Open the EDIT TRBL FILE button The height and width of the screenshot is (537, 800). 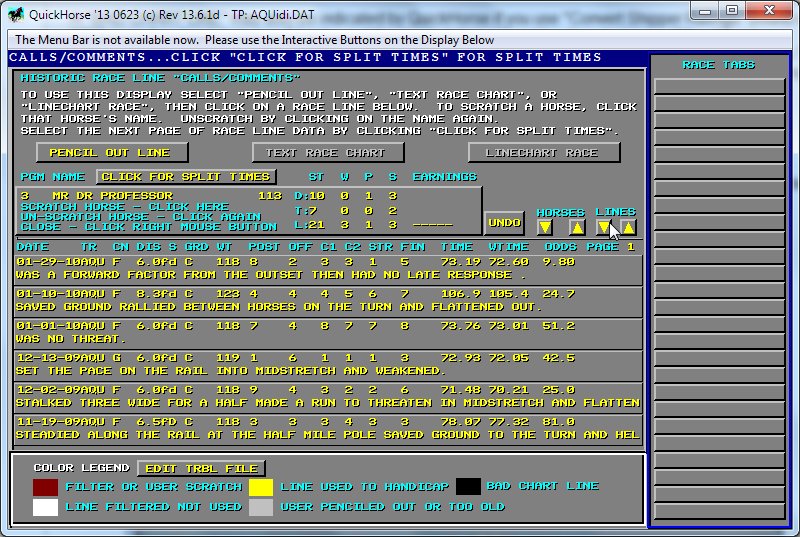tap(201, 468)
